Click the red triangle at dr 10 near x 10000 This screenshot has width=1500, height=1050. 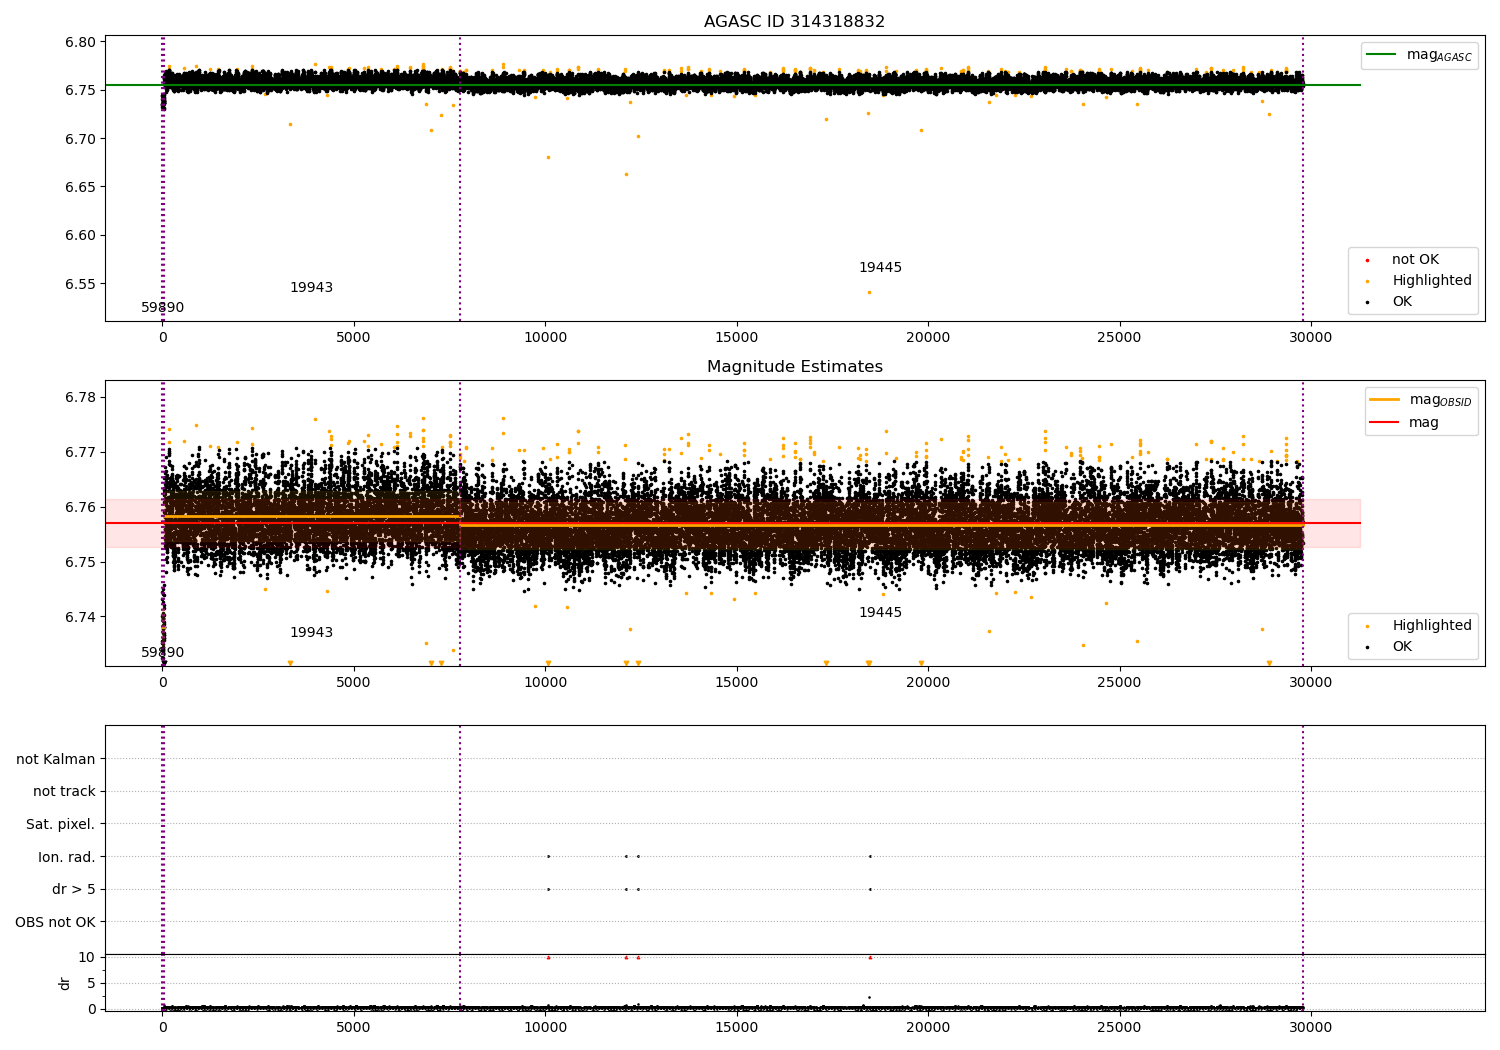coord(548,957)
